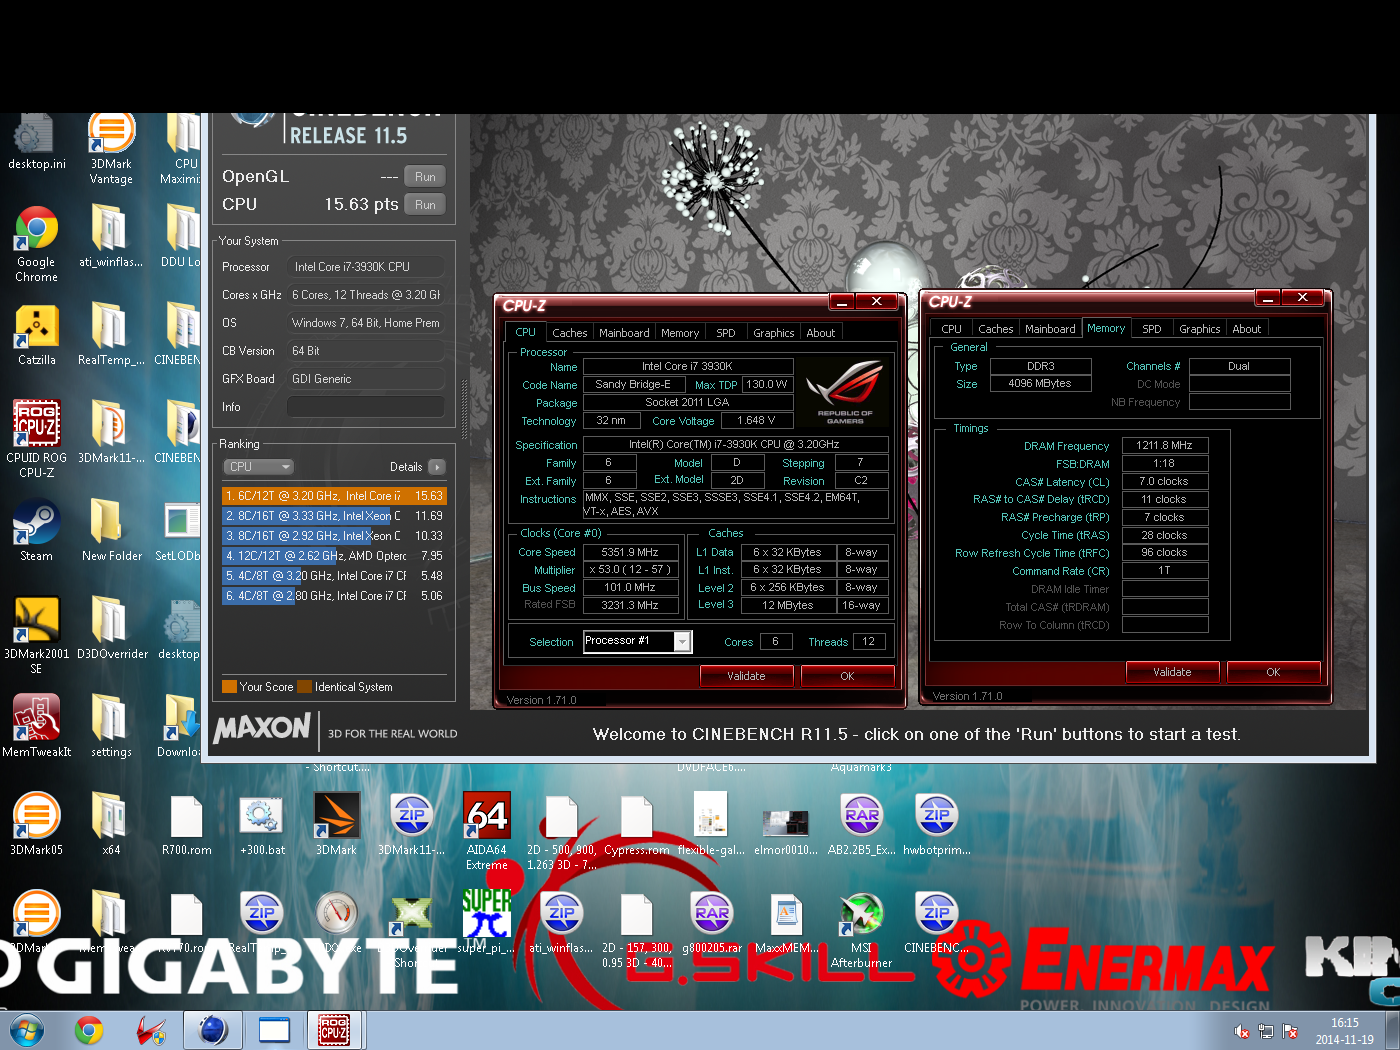Run the Cinebench OpenGL test
The width and height of the screenshot is (1400, 1050).
(425, 177)
